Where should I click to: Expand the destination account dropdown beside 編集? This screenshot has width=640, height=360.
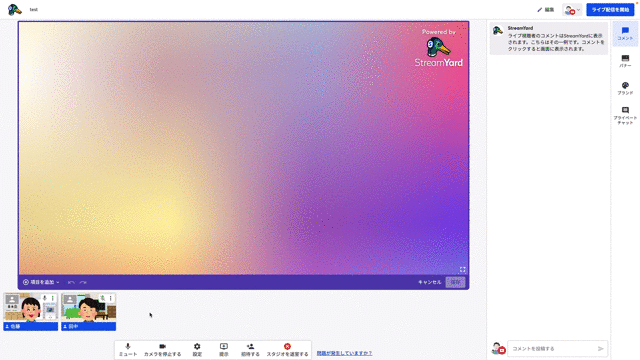coord(572,10)
